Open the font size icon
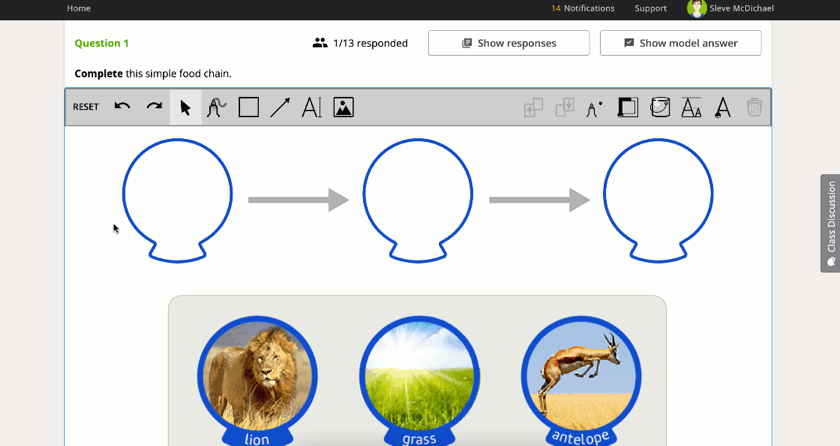The width and height of the screenshot is (840, 446). (691, 108)
